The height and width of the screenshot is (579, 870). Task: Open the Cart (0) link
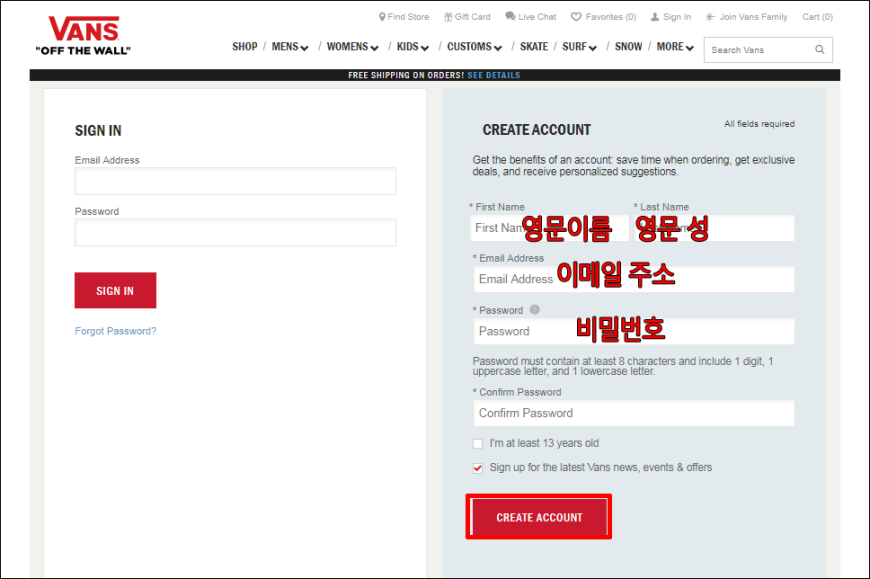click(x=817, y=17)
